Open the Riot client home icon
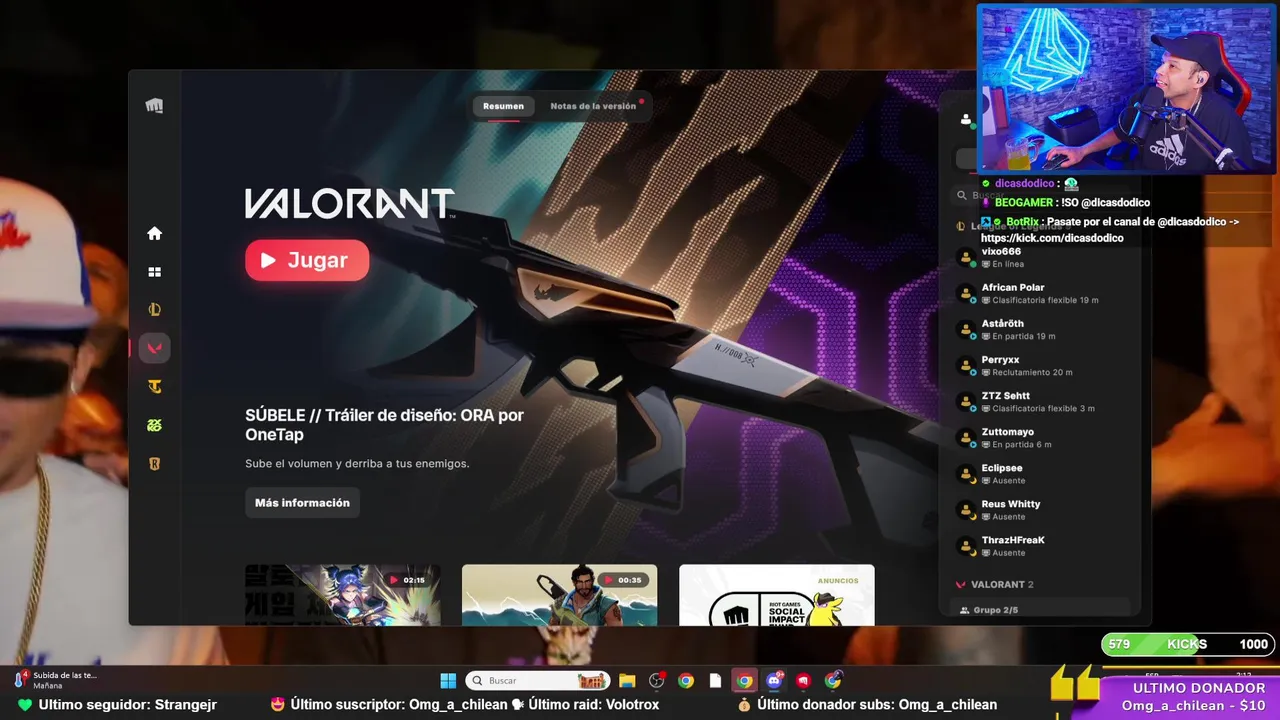Image resolution: width=1280 pixels, height=720 pixels. [154, 233]
